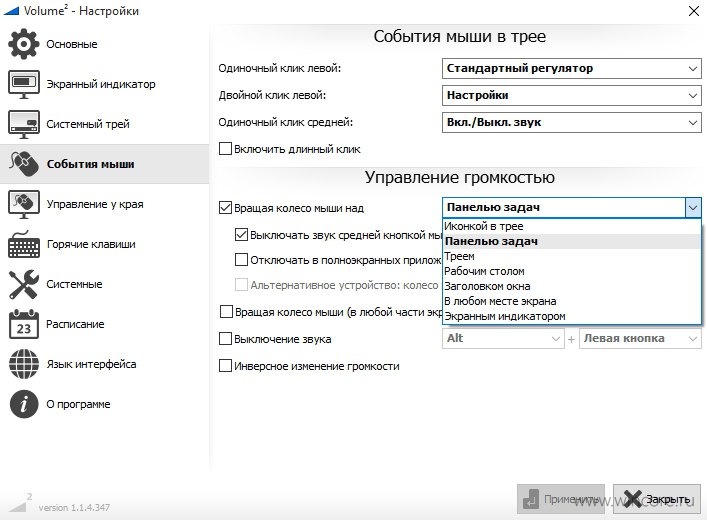Click the Применить button
707x520 pixels.
tap(560, 499)
